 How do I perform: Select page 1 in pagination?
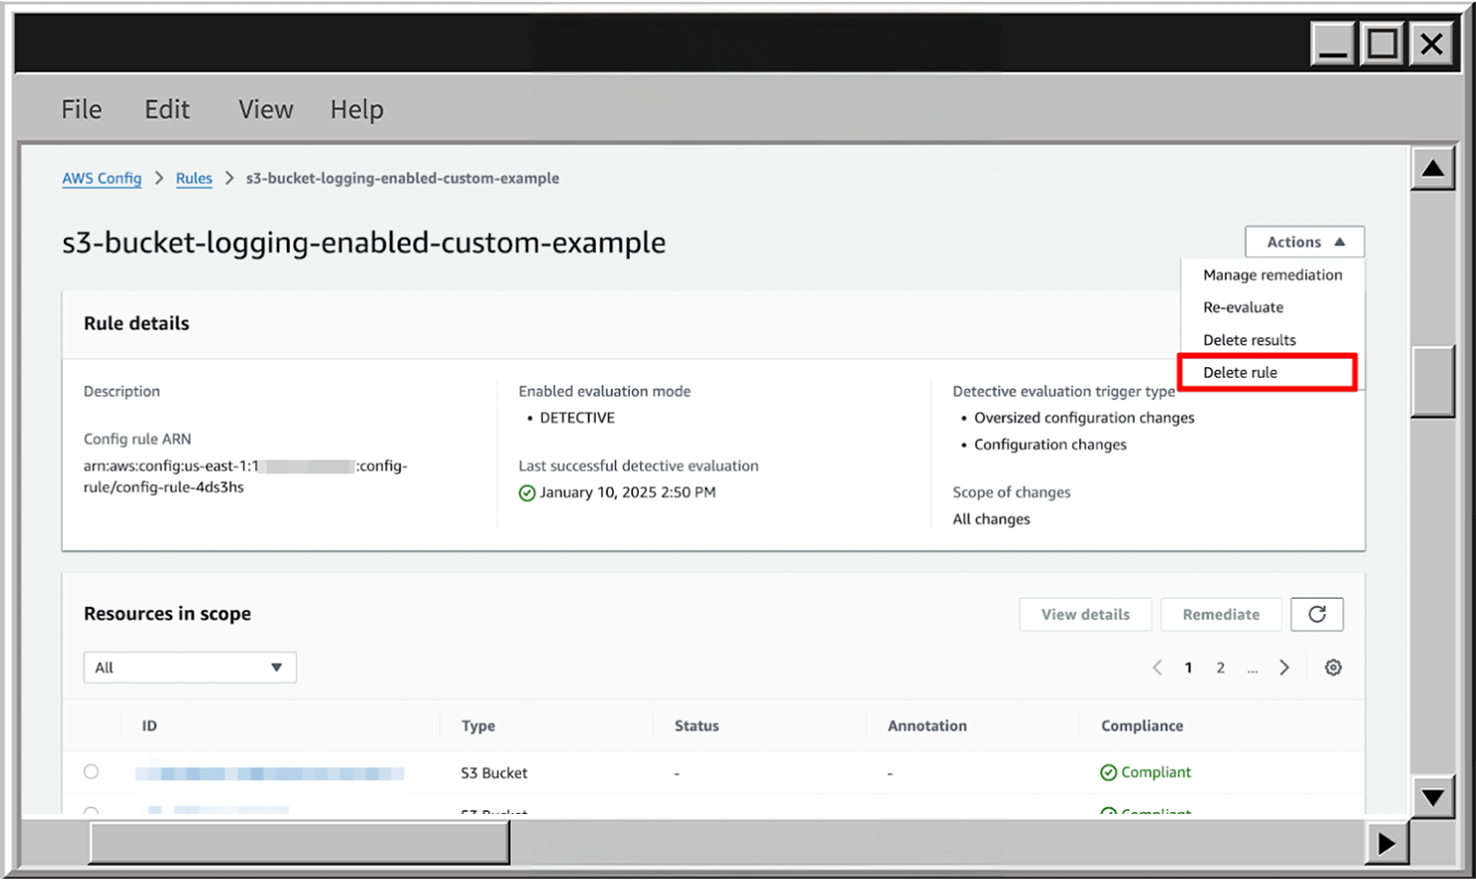[1188, 667]
